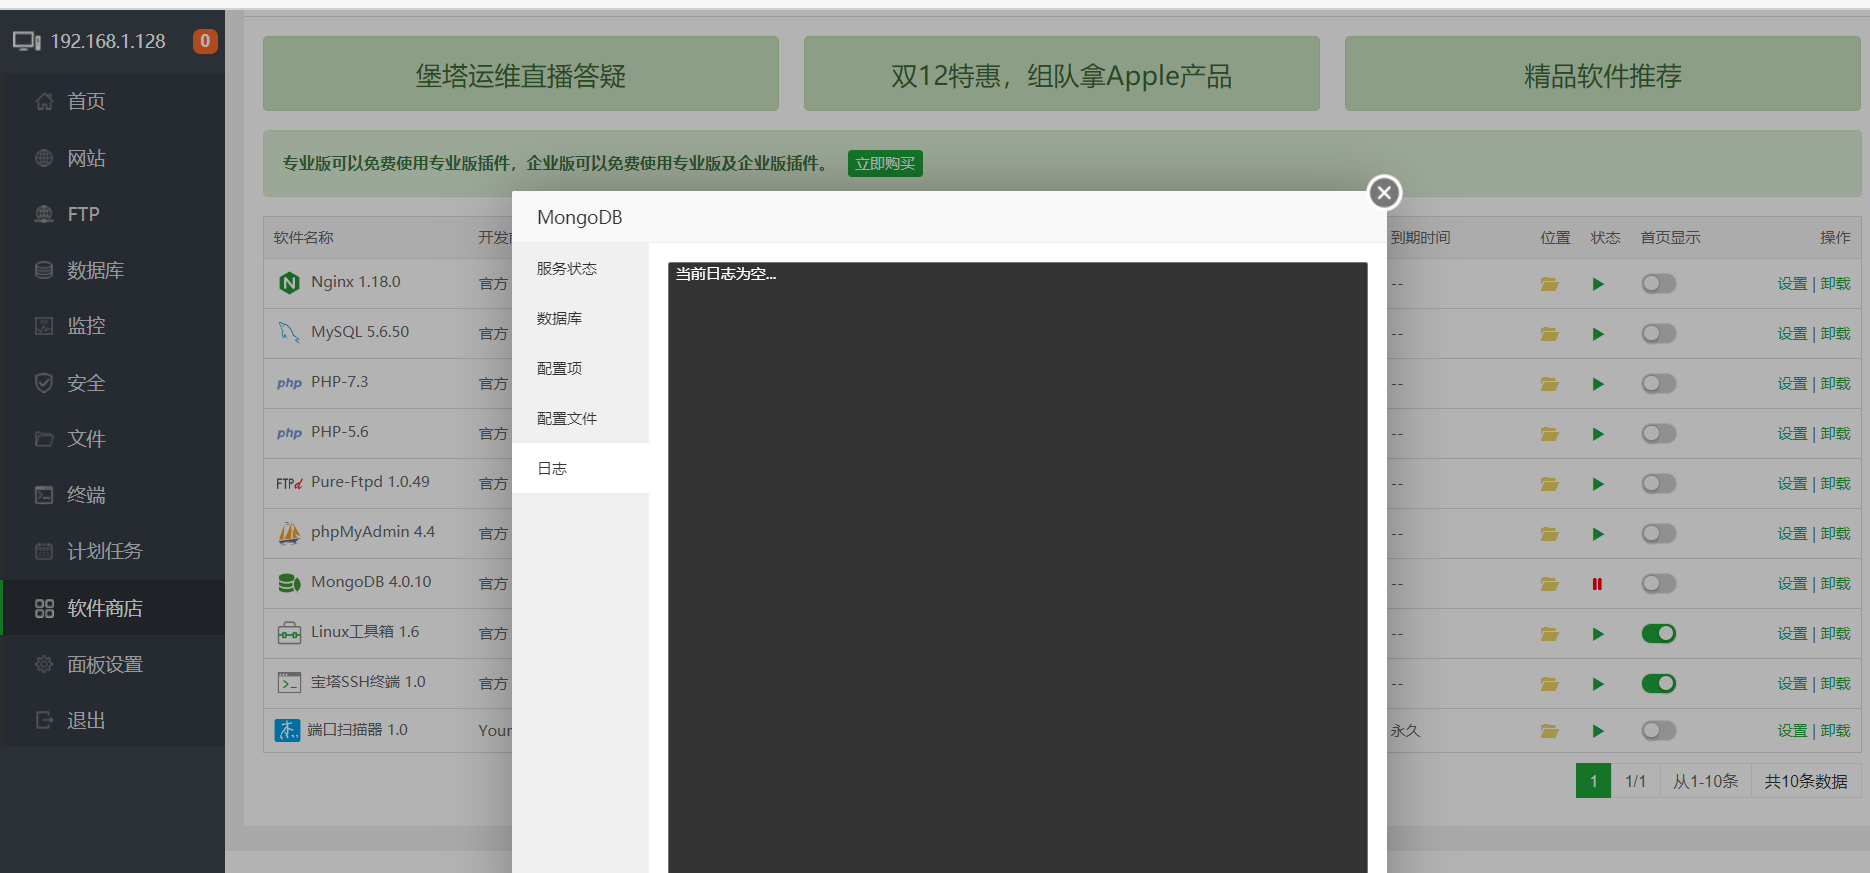Toggle homepage display for Pure-Ftpd row
The width and height of the screenshot is (1870, 873).
pyautogui.click(x=1659, y=484)
